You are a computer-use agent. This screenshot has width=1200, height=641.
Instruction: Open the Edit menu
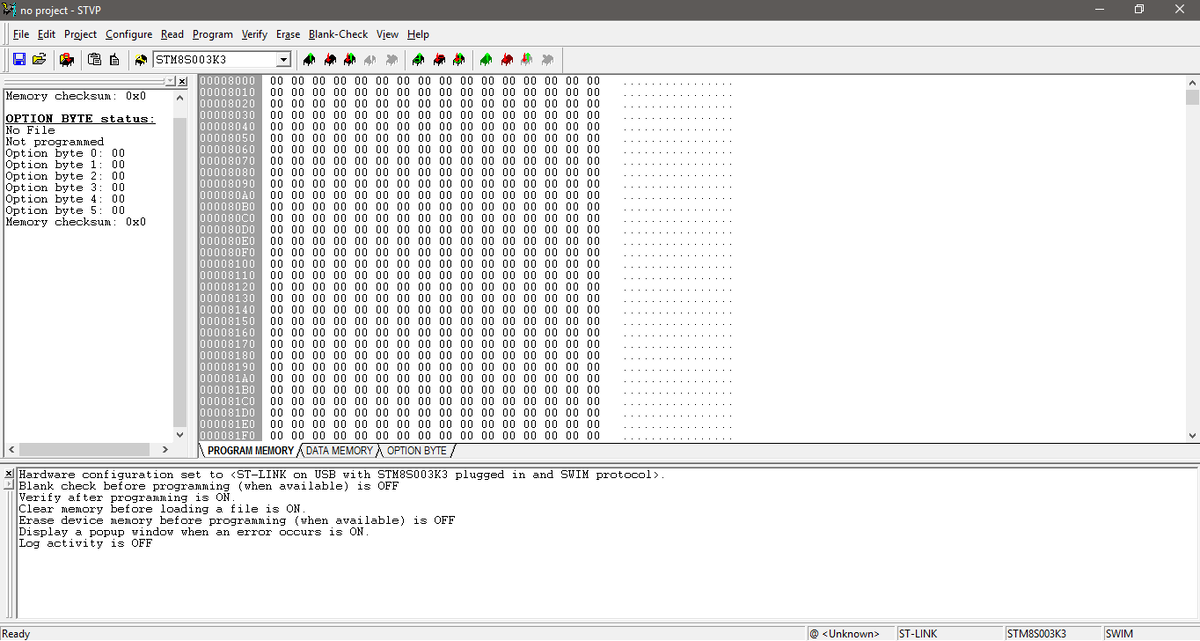click(x=46, y=34)
